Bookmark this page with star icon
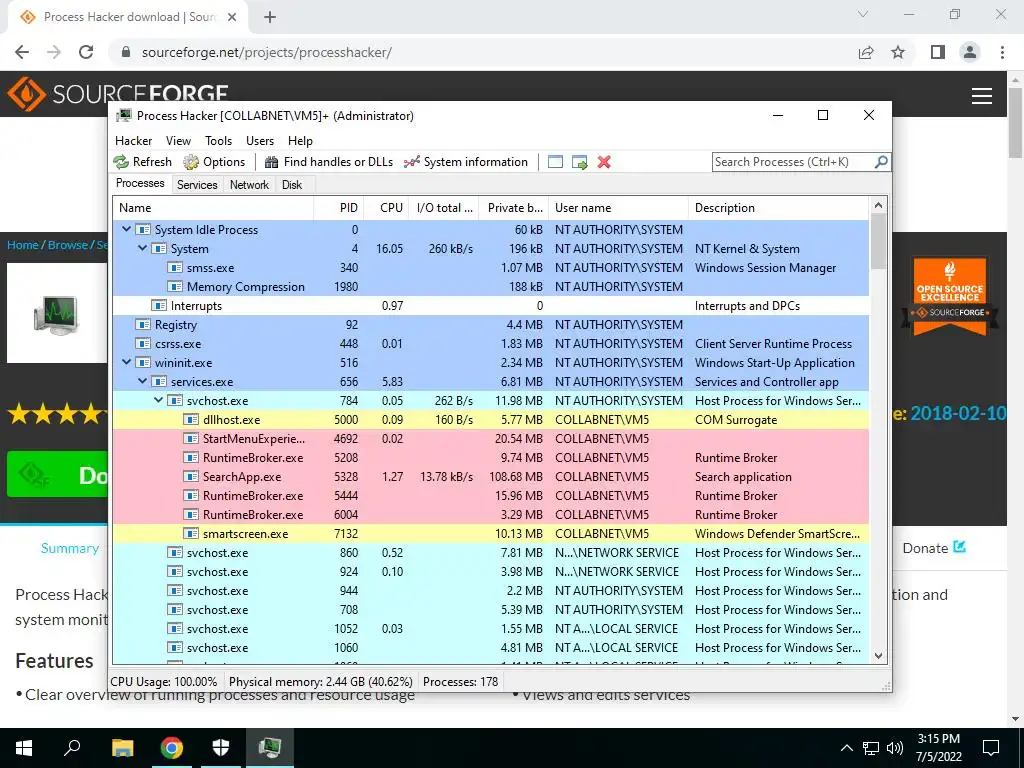This screenshot has height=768, width=1024. point(898,52)
